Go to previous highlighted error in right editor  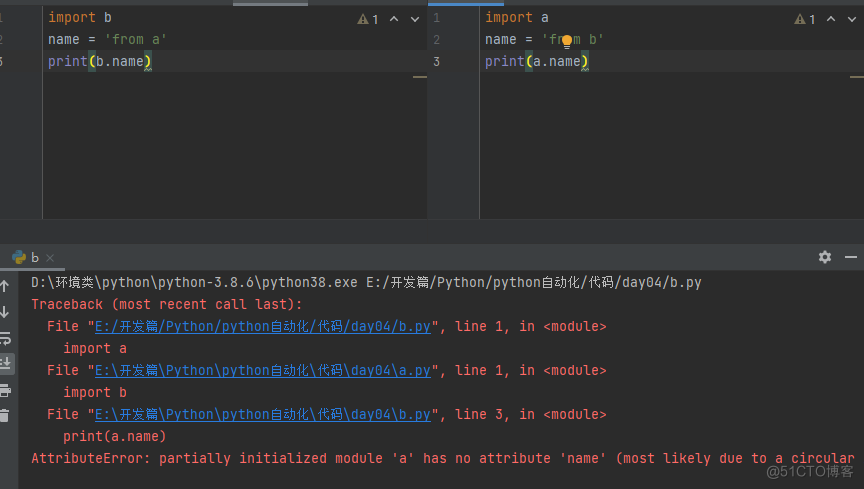pyautogui.click(x=831, y=19)
